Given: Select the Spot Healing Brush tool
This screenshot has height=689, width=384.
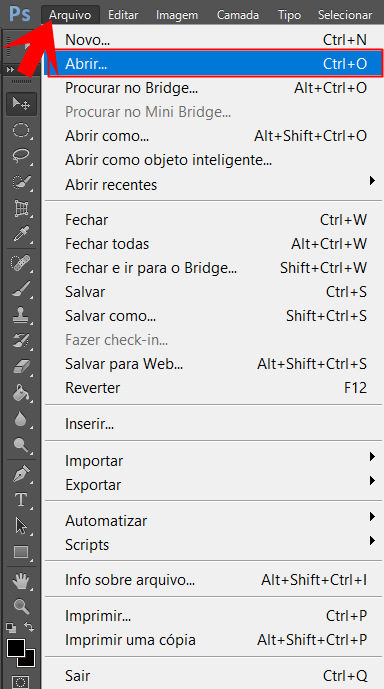Looking at the screenshot, I should point(21,263).
